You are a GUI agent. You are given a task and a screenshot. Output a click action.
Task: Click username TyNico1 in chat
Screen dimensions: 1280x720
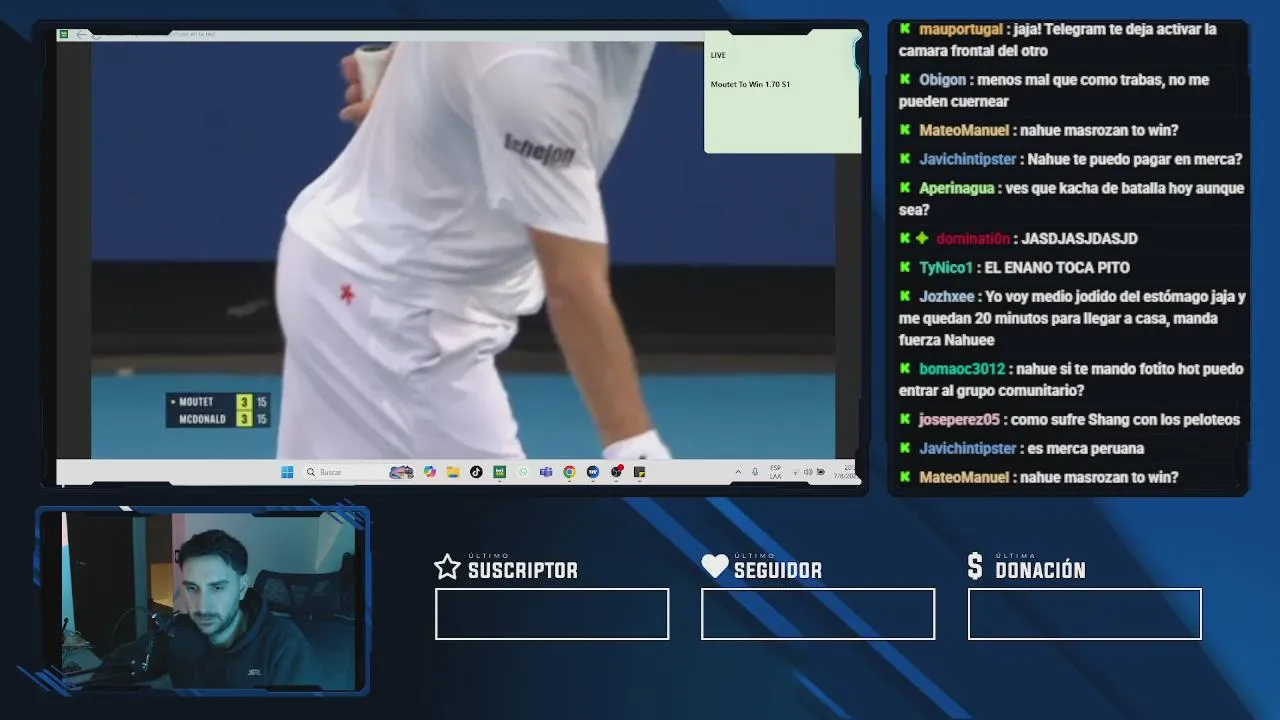[x=946, y=267]
